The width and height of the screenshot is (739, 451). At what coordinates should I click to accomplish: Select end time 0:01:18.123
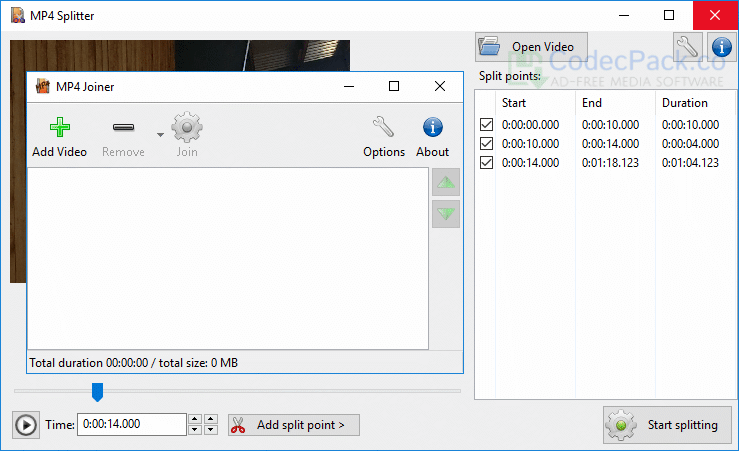[610, 163]
